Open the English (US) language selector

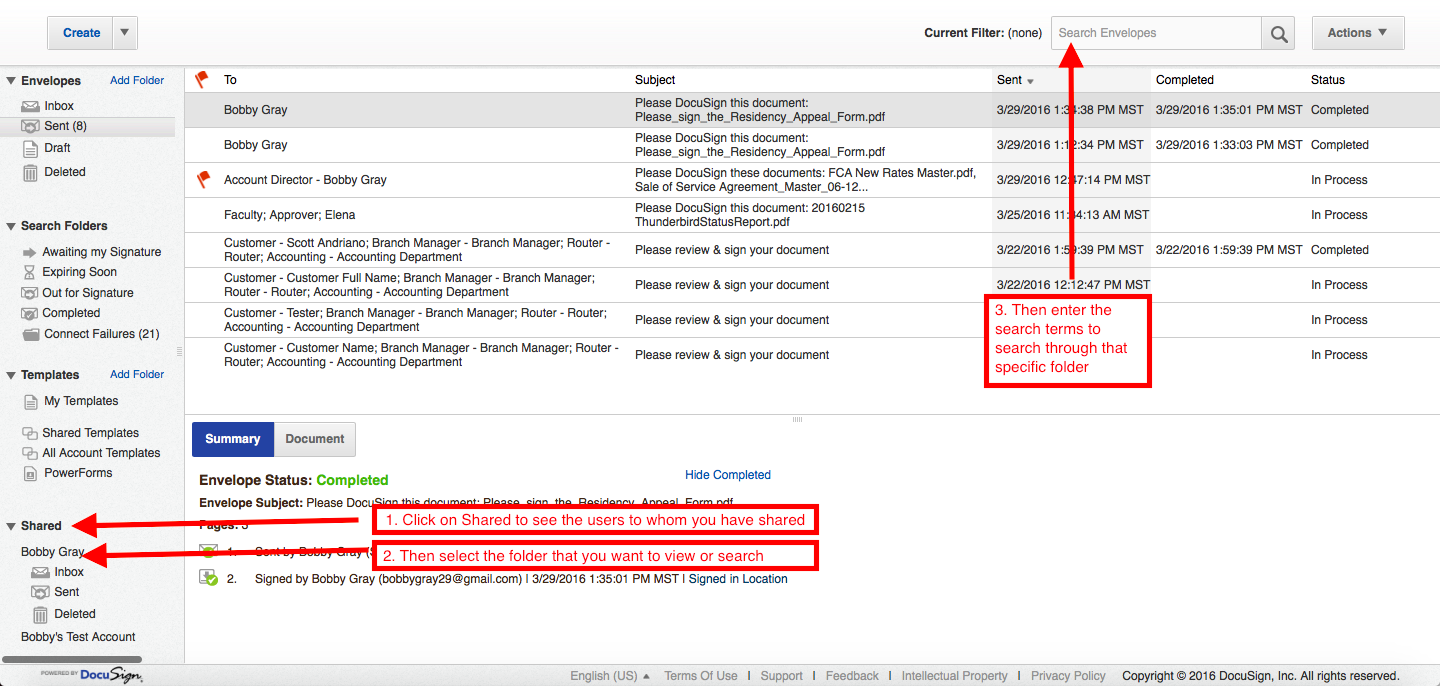pos(610,676)
